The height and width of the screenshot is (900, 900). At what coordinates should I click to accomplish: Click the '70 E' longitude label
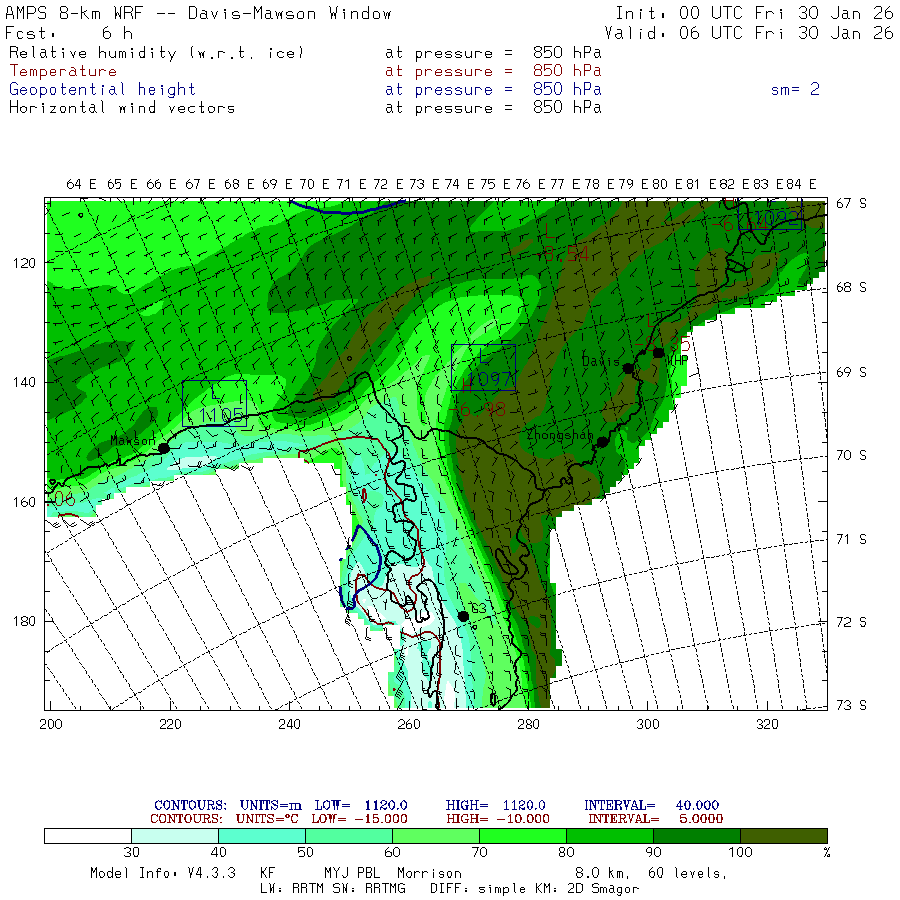click(314, 184)
